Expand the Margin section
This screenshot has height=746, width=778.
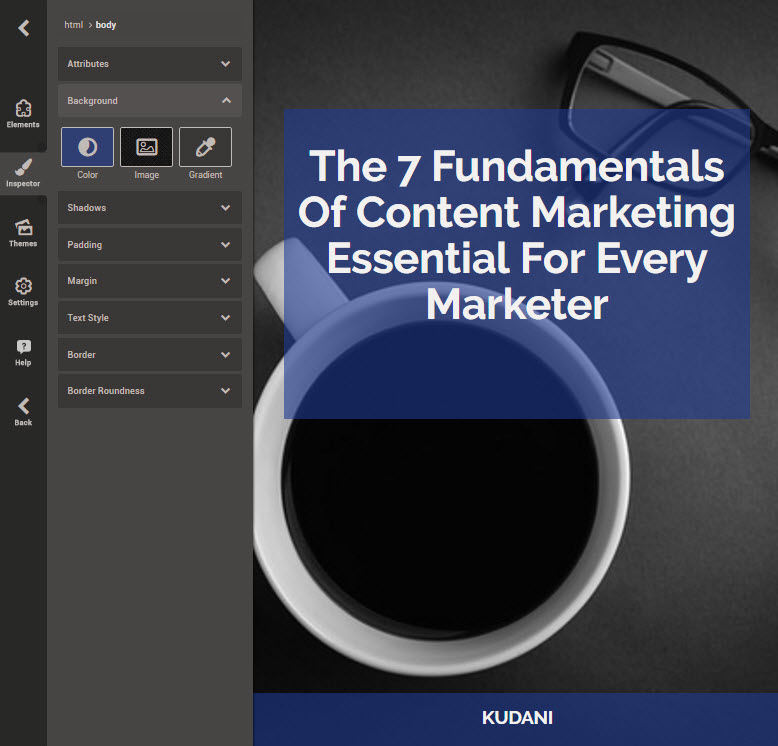[150, 281]
